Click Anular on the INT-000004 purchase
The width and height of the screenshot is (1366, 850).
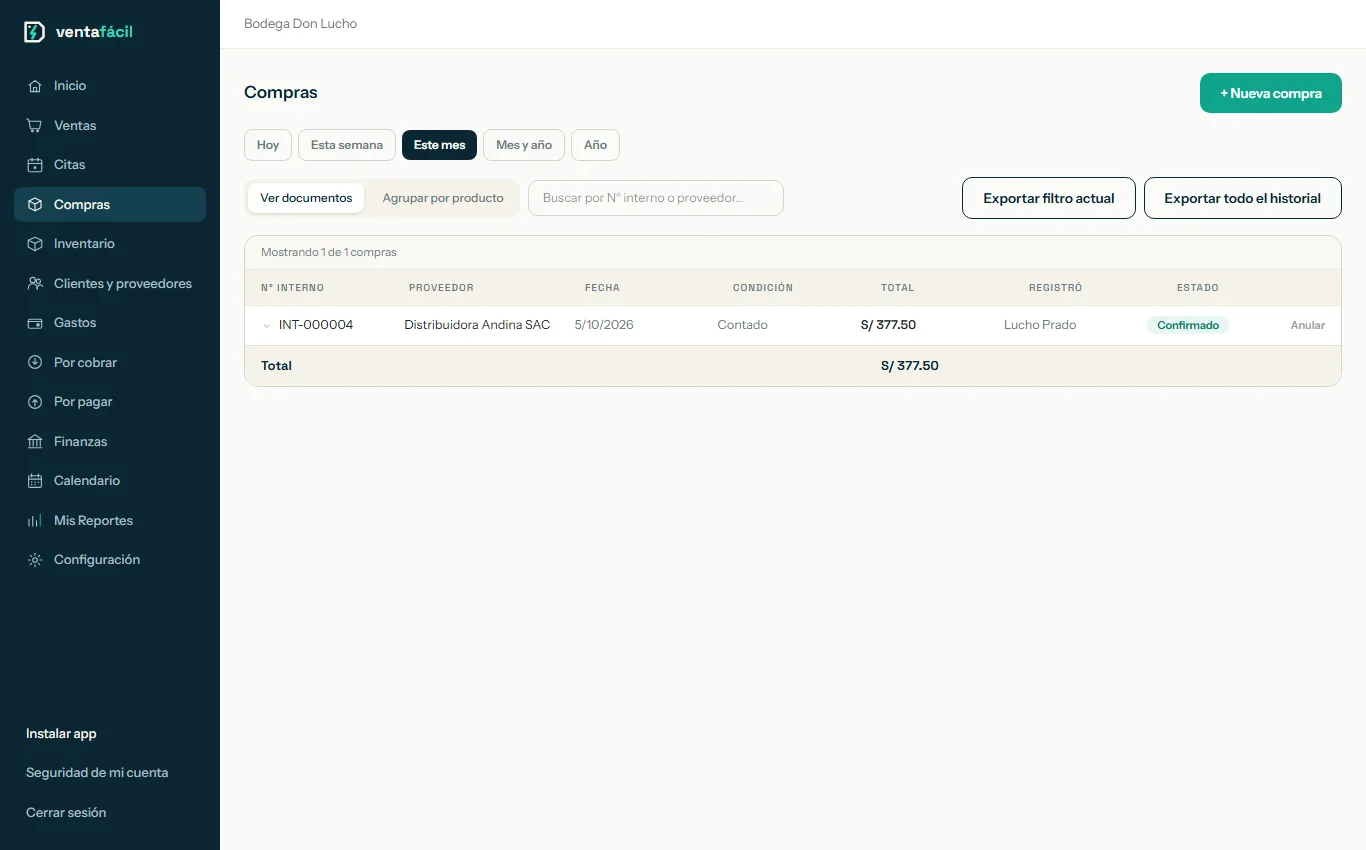click(1308, 325)
